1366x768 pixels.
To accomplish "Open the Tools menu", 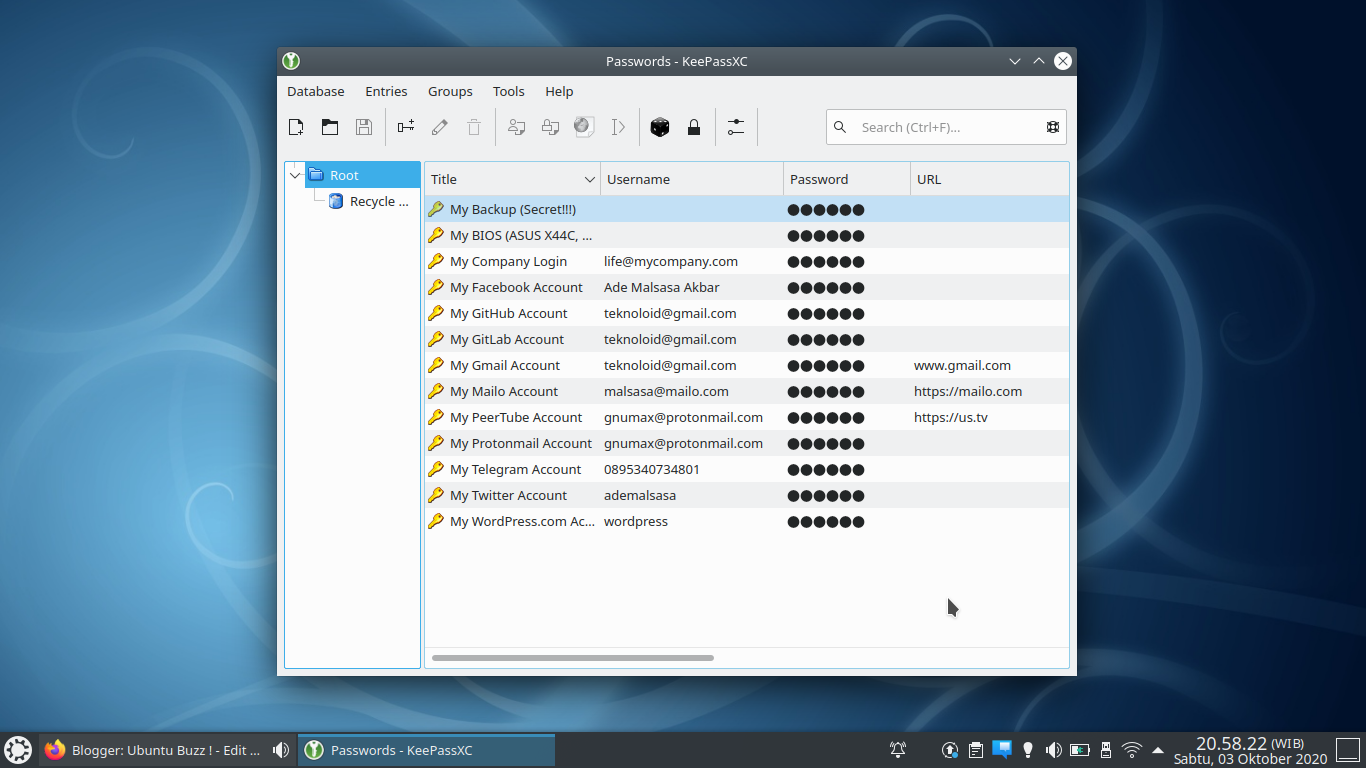I will 508,91.
